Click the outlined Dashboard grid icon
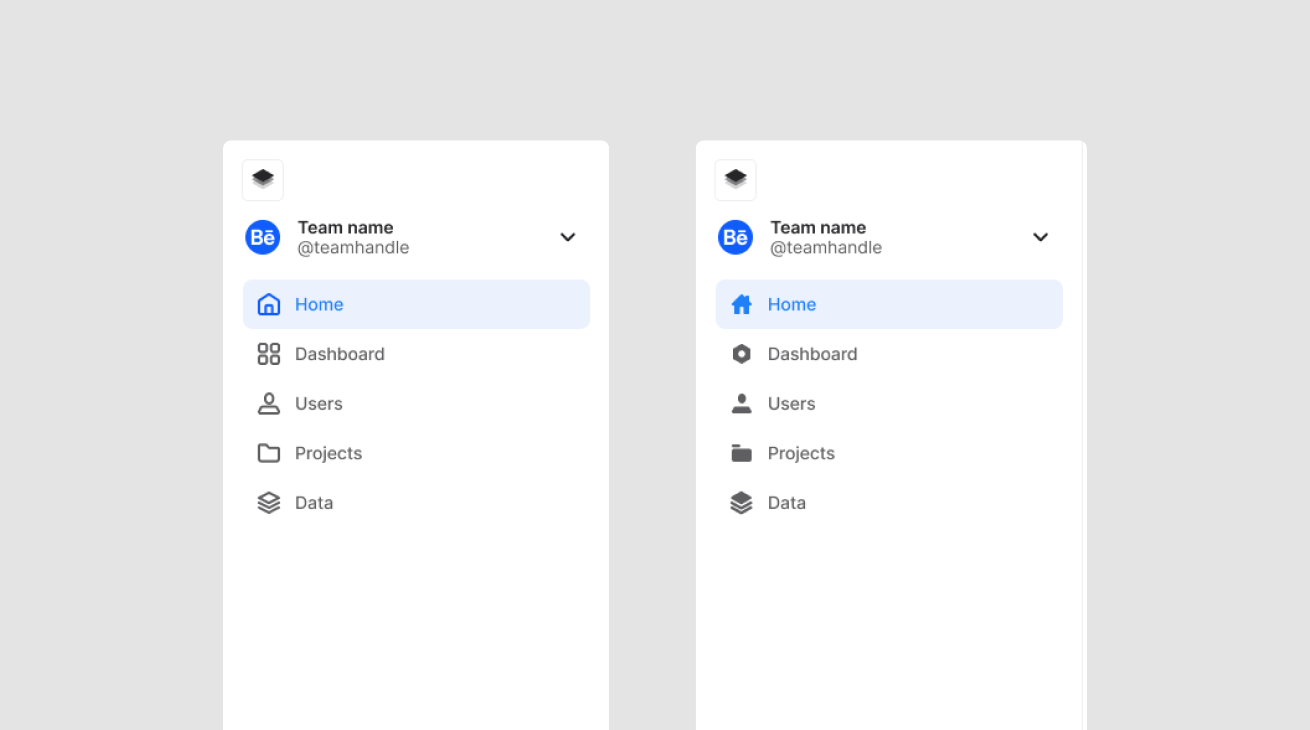The width and height of the screenshot is (1310, 730). pyautogui.click(x=269, y=354)
